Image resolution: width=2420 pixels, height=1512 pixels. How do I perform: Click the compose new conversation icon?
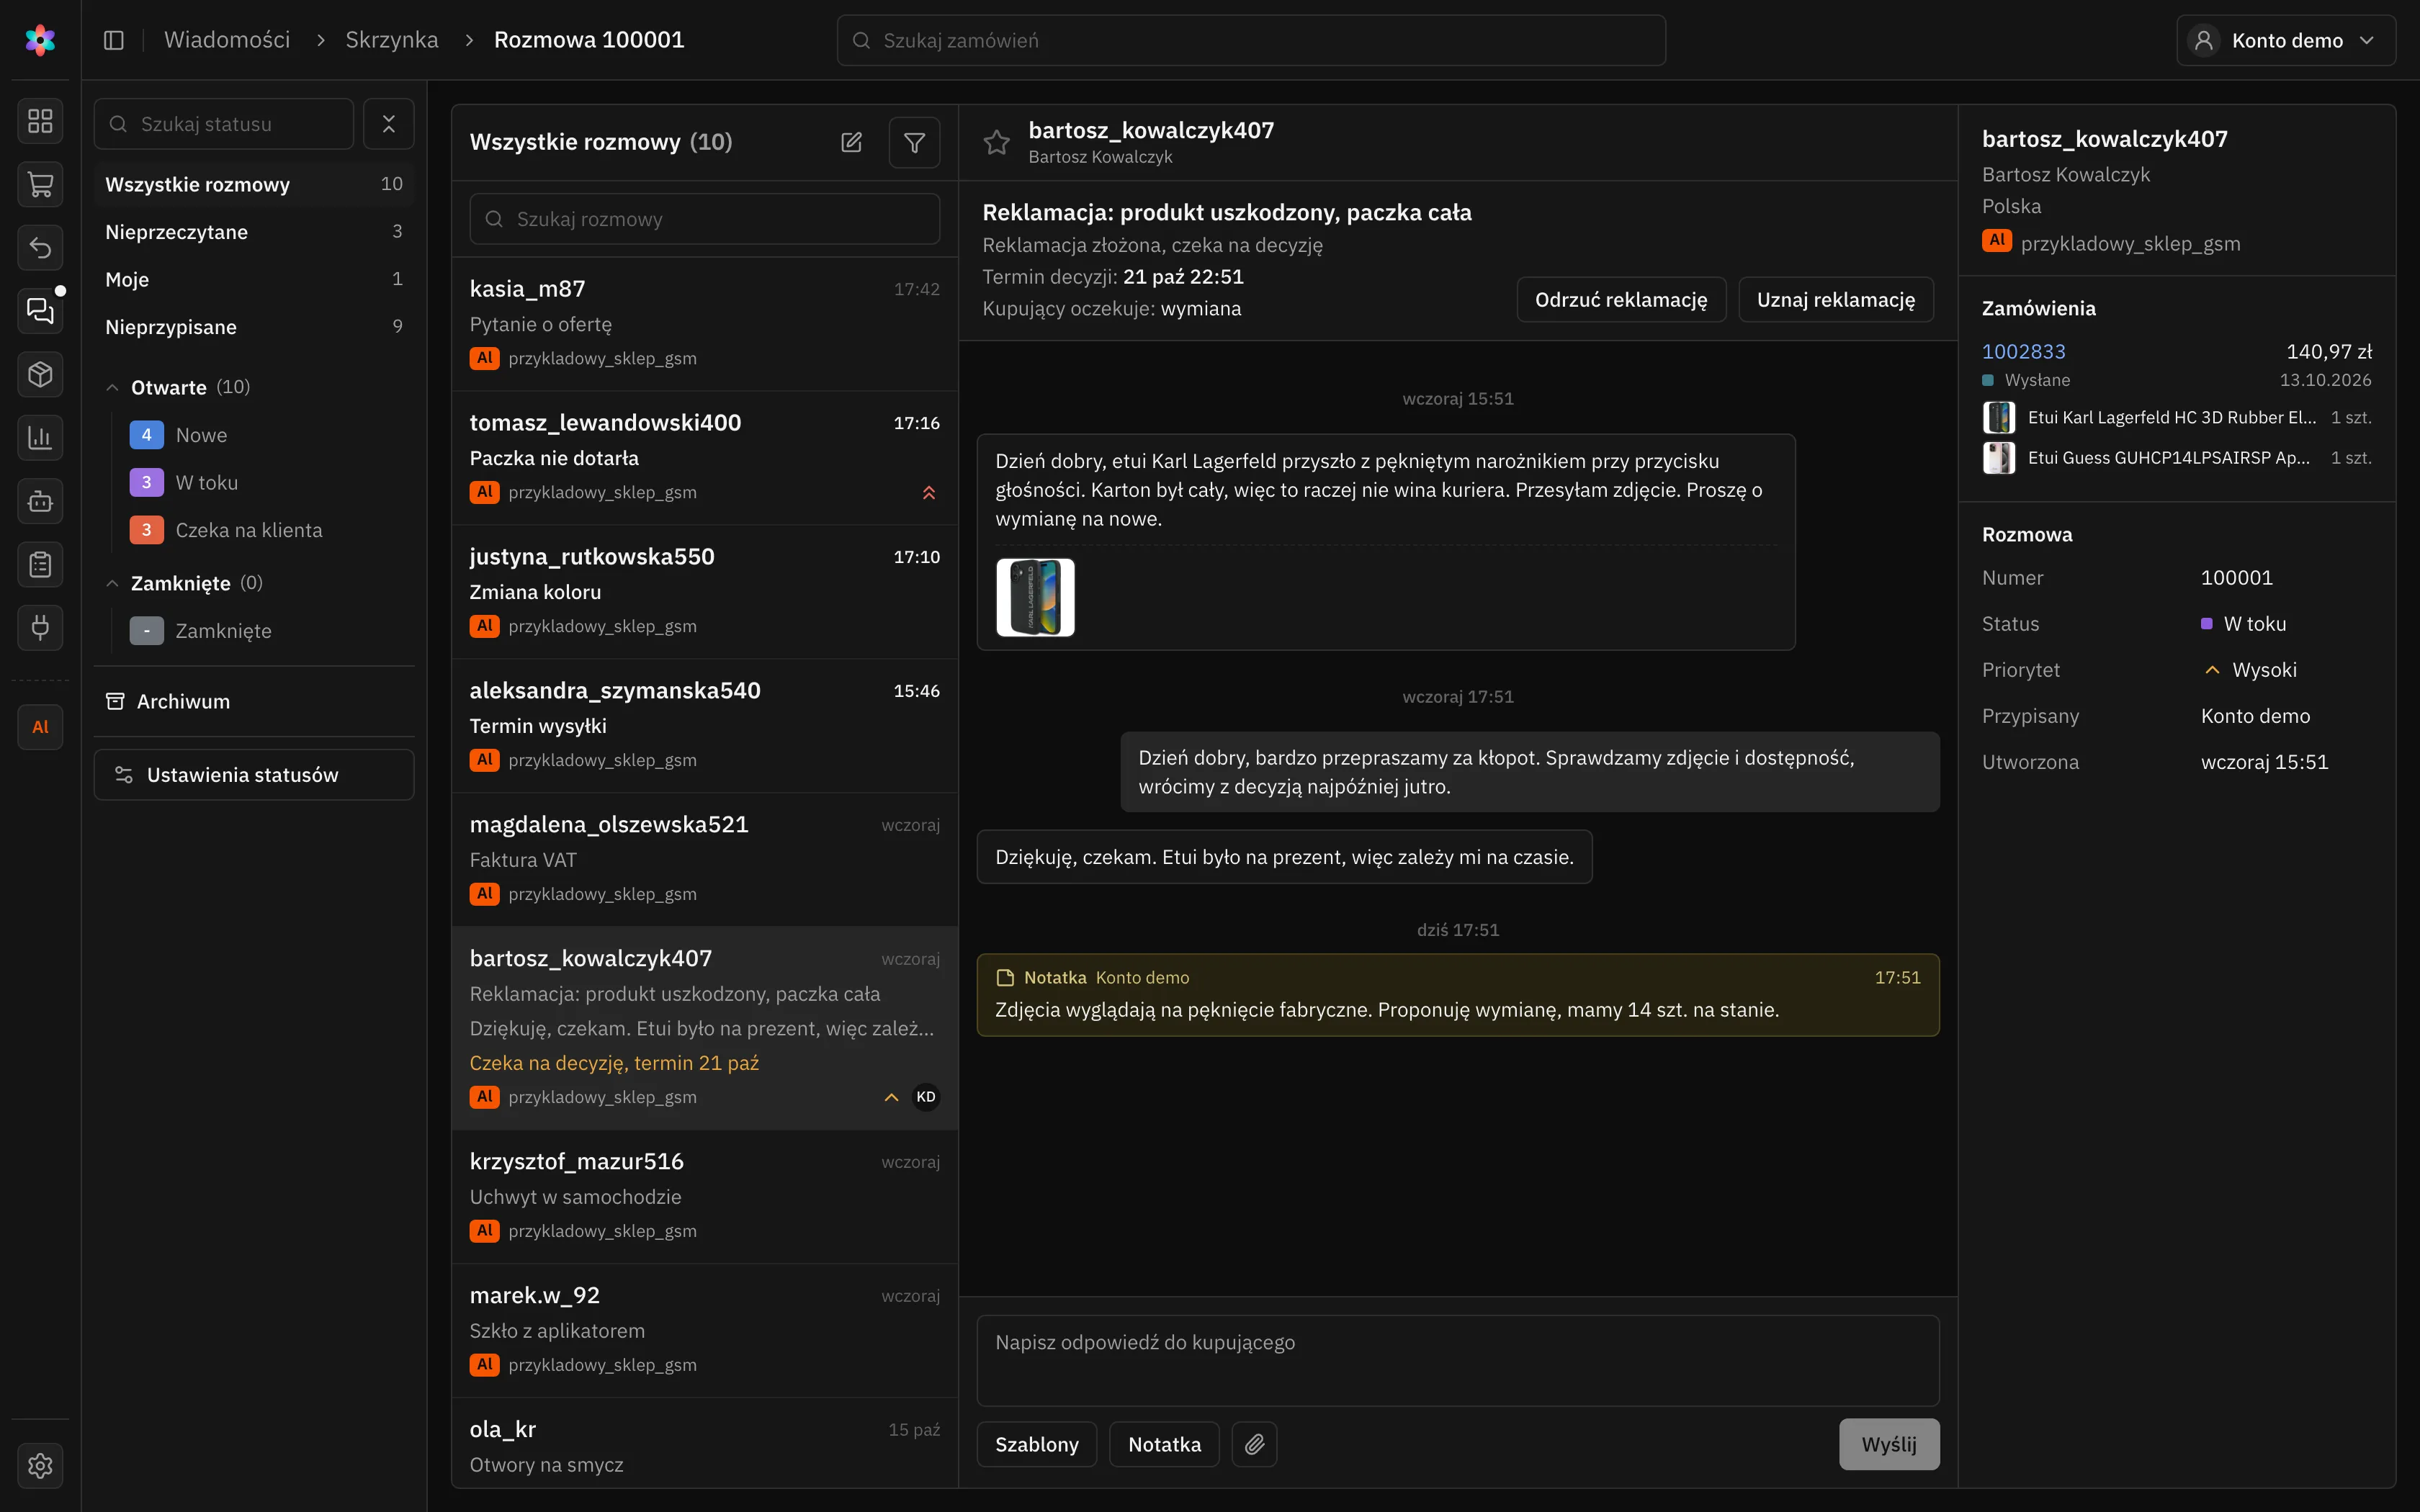coord(851,142)
